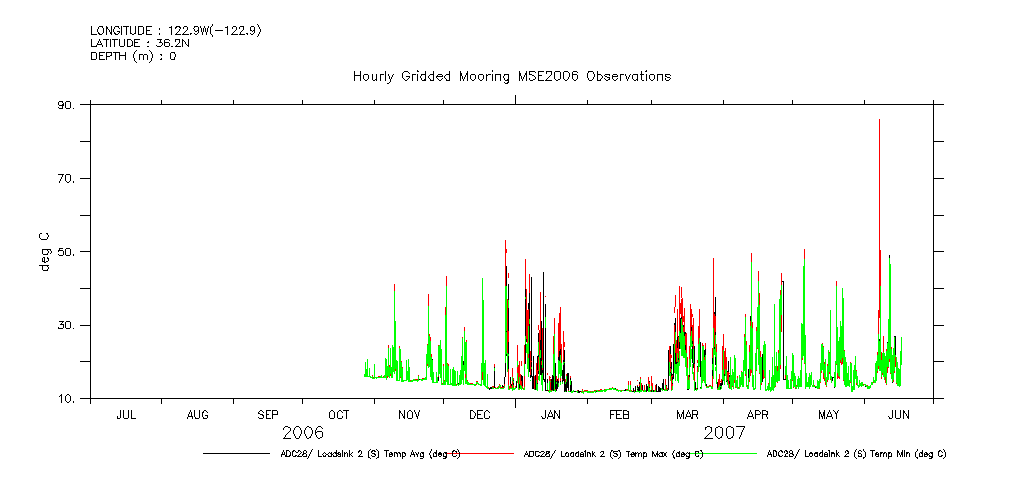Click the 2006 year label under the axis

(303, 433)
